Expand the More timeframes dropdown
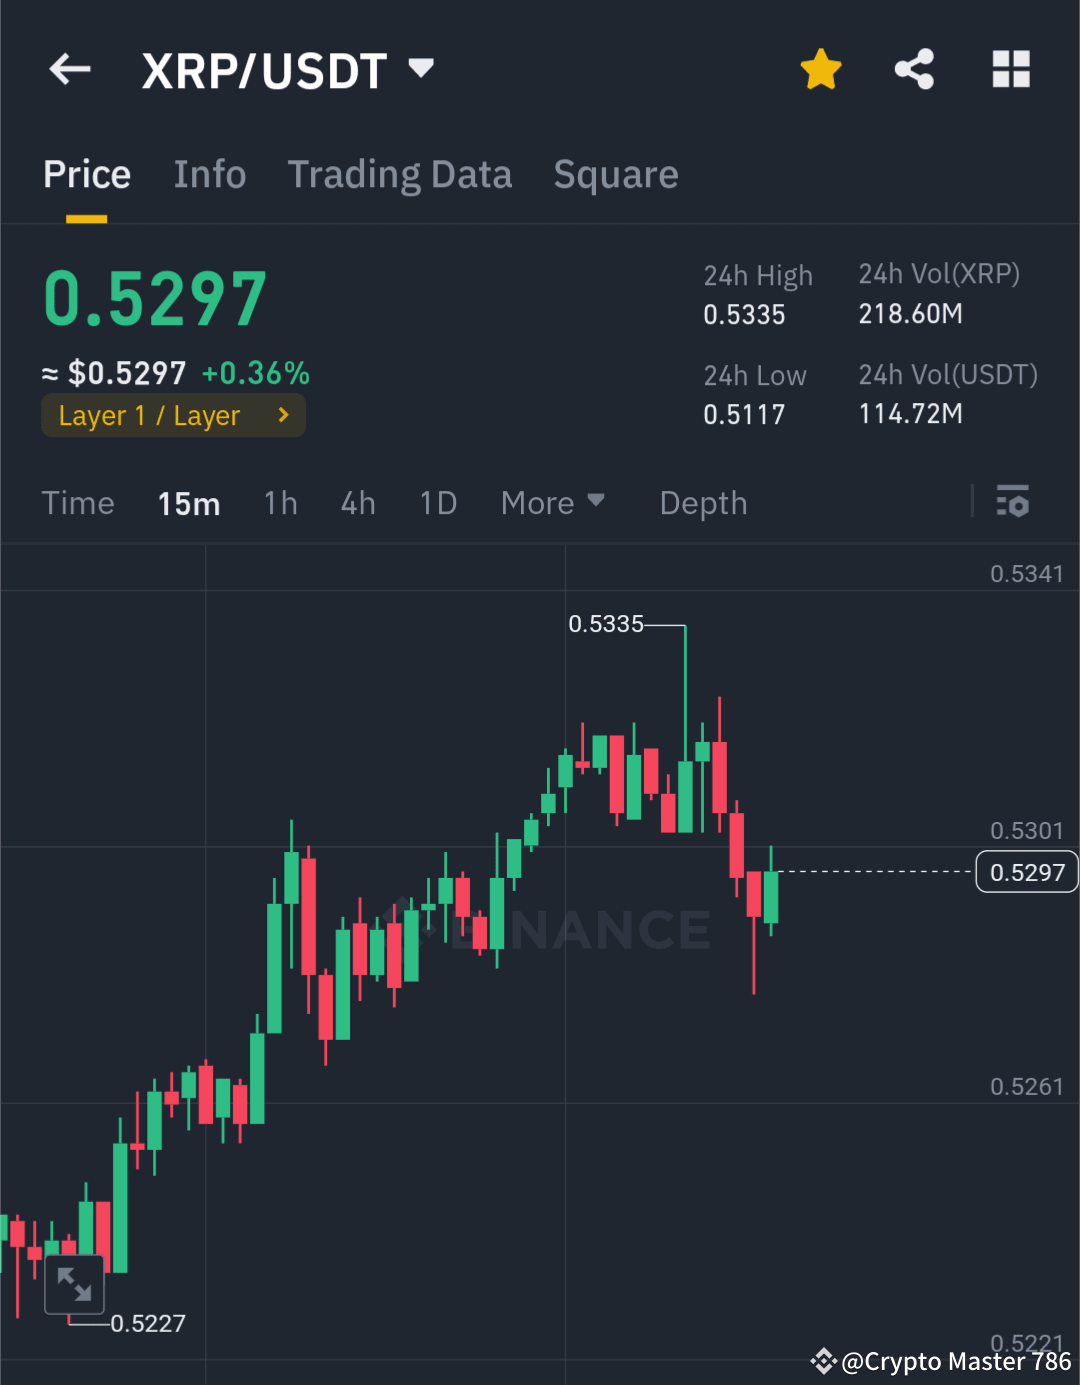The image size is (1080, 1385). tap(553, 503)
